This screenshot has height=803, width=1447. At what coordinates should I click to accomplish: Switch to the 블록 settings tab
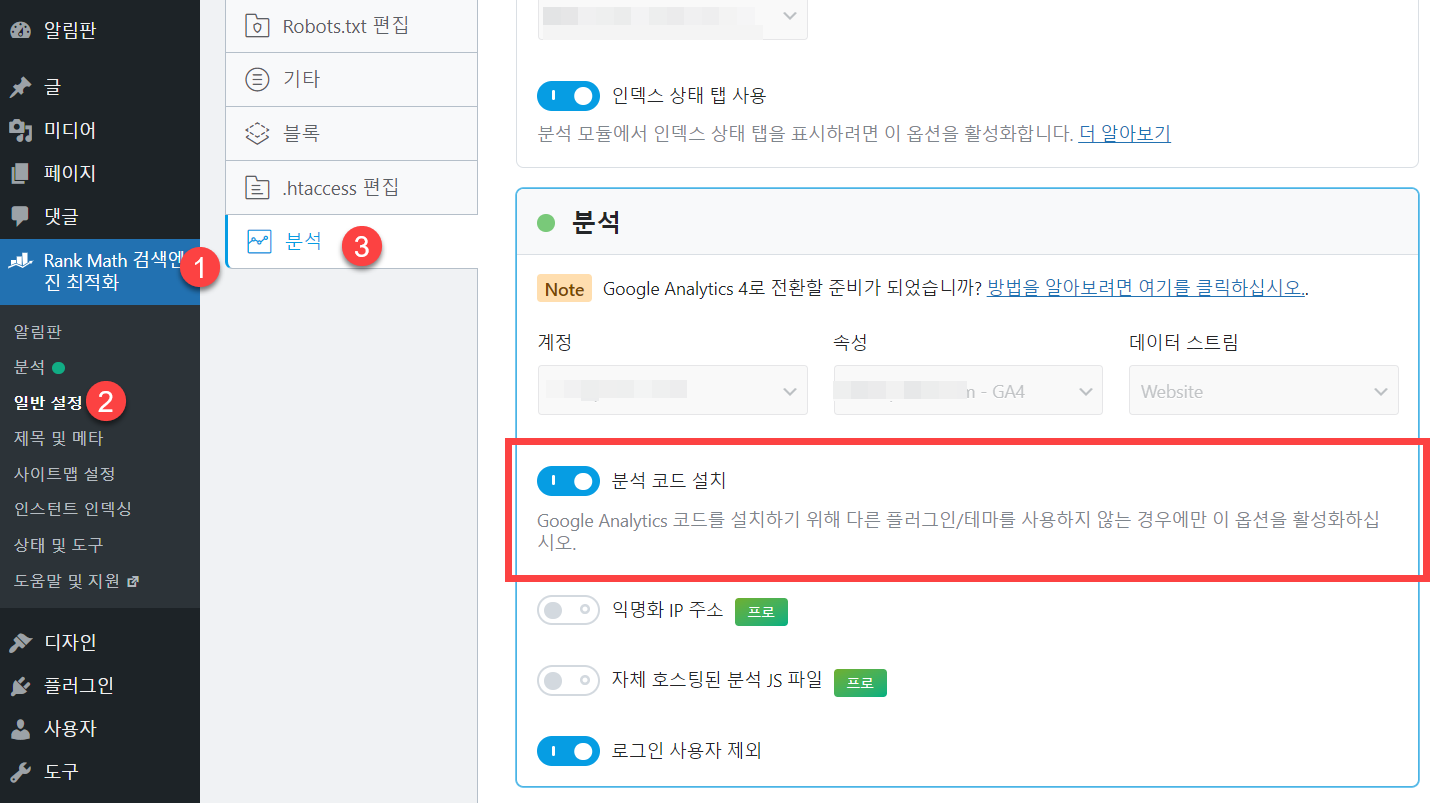point(351,133)
